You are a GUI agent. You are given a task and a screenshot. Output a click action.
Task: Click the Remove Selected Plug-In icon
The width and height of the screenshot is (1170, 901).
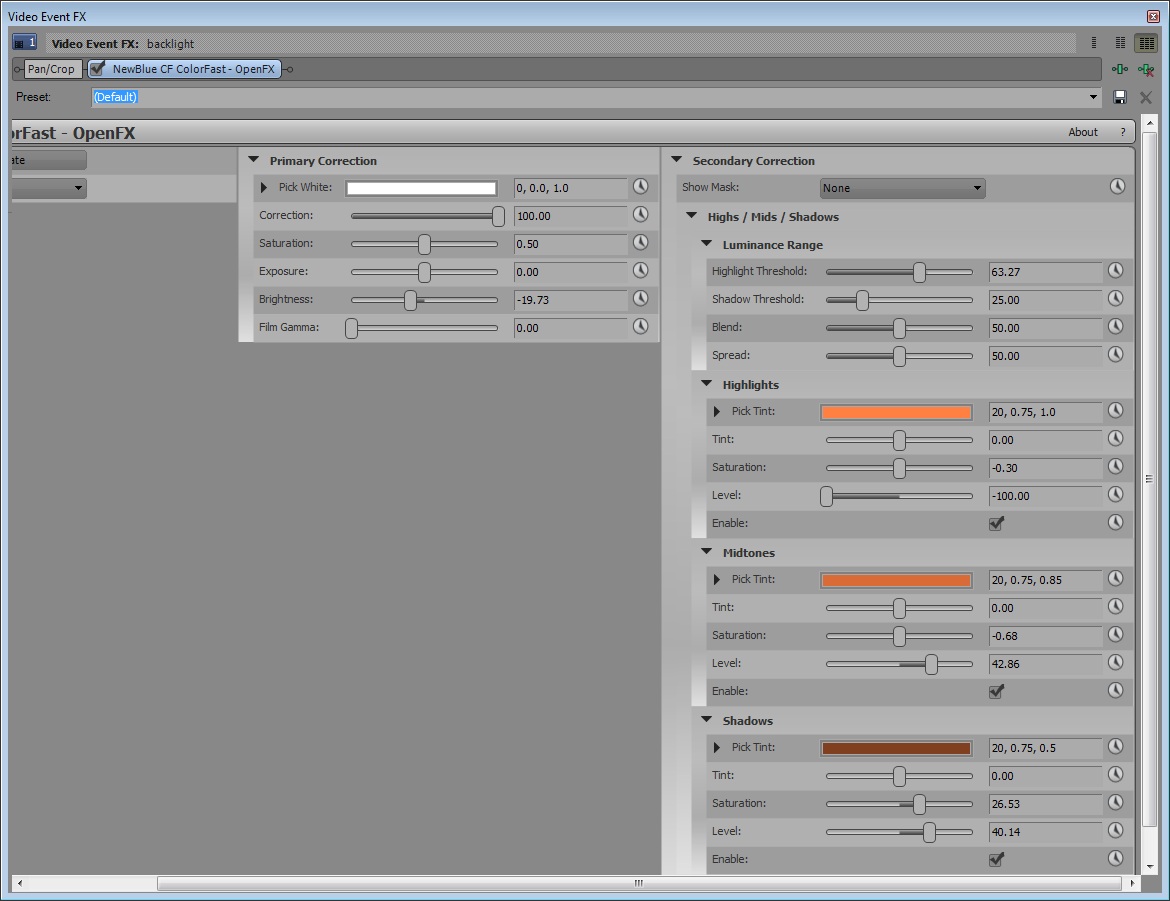pos(1146,69)
